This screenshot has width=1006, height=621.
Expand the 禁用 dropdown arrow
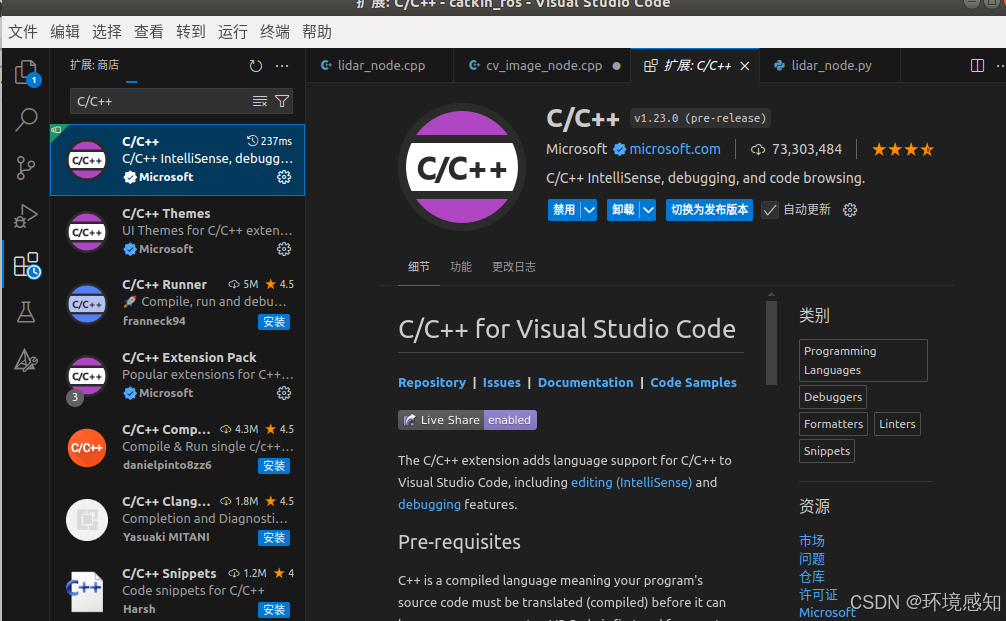coord(589,210)
